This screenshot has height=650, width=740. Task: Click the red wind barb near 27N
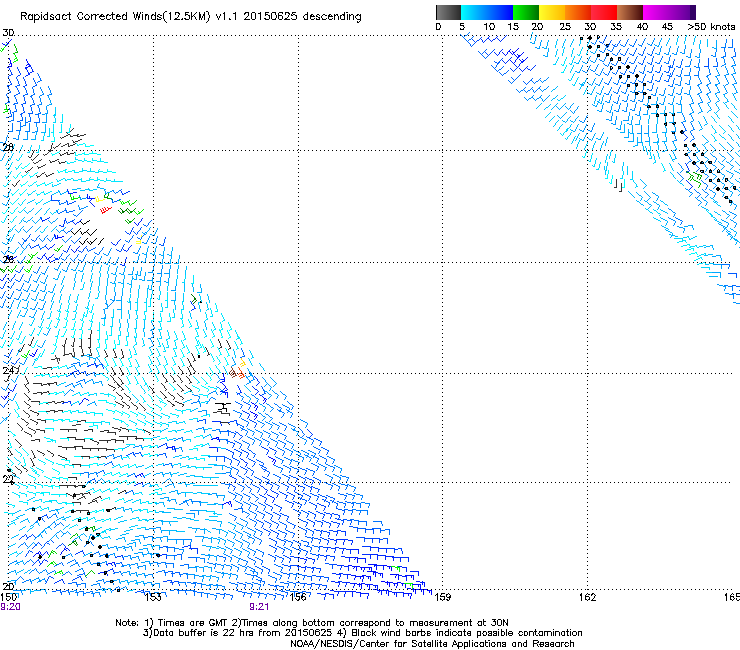point(106,210)
